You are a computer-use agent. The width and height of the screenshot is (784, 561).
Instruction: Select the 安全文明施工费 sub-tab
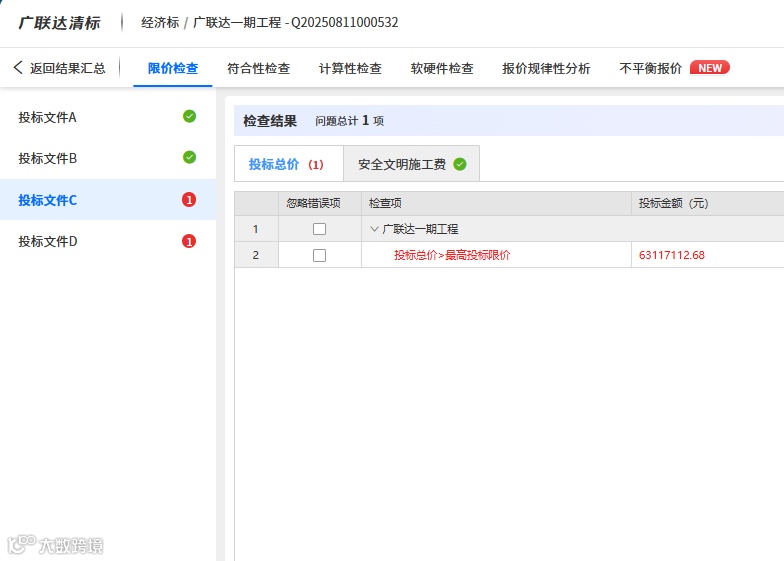[412, 164]
